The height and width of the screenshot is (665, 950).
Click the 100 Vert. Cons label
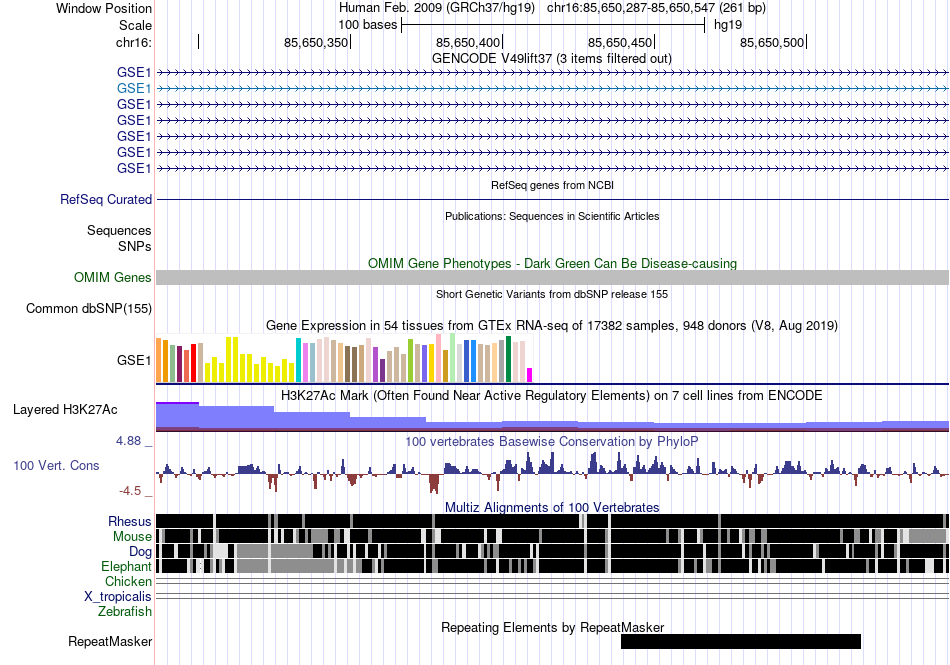(x=56, y=466)
